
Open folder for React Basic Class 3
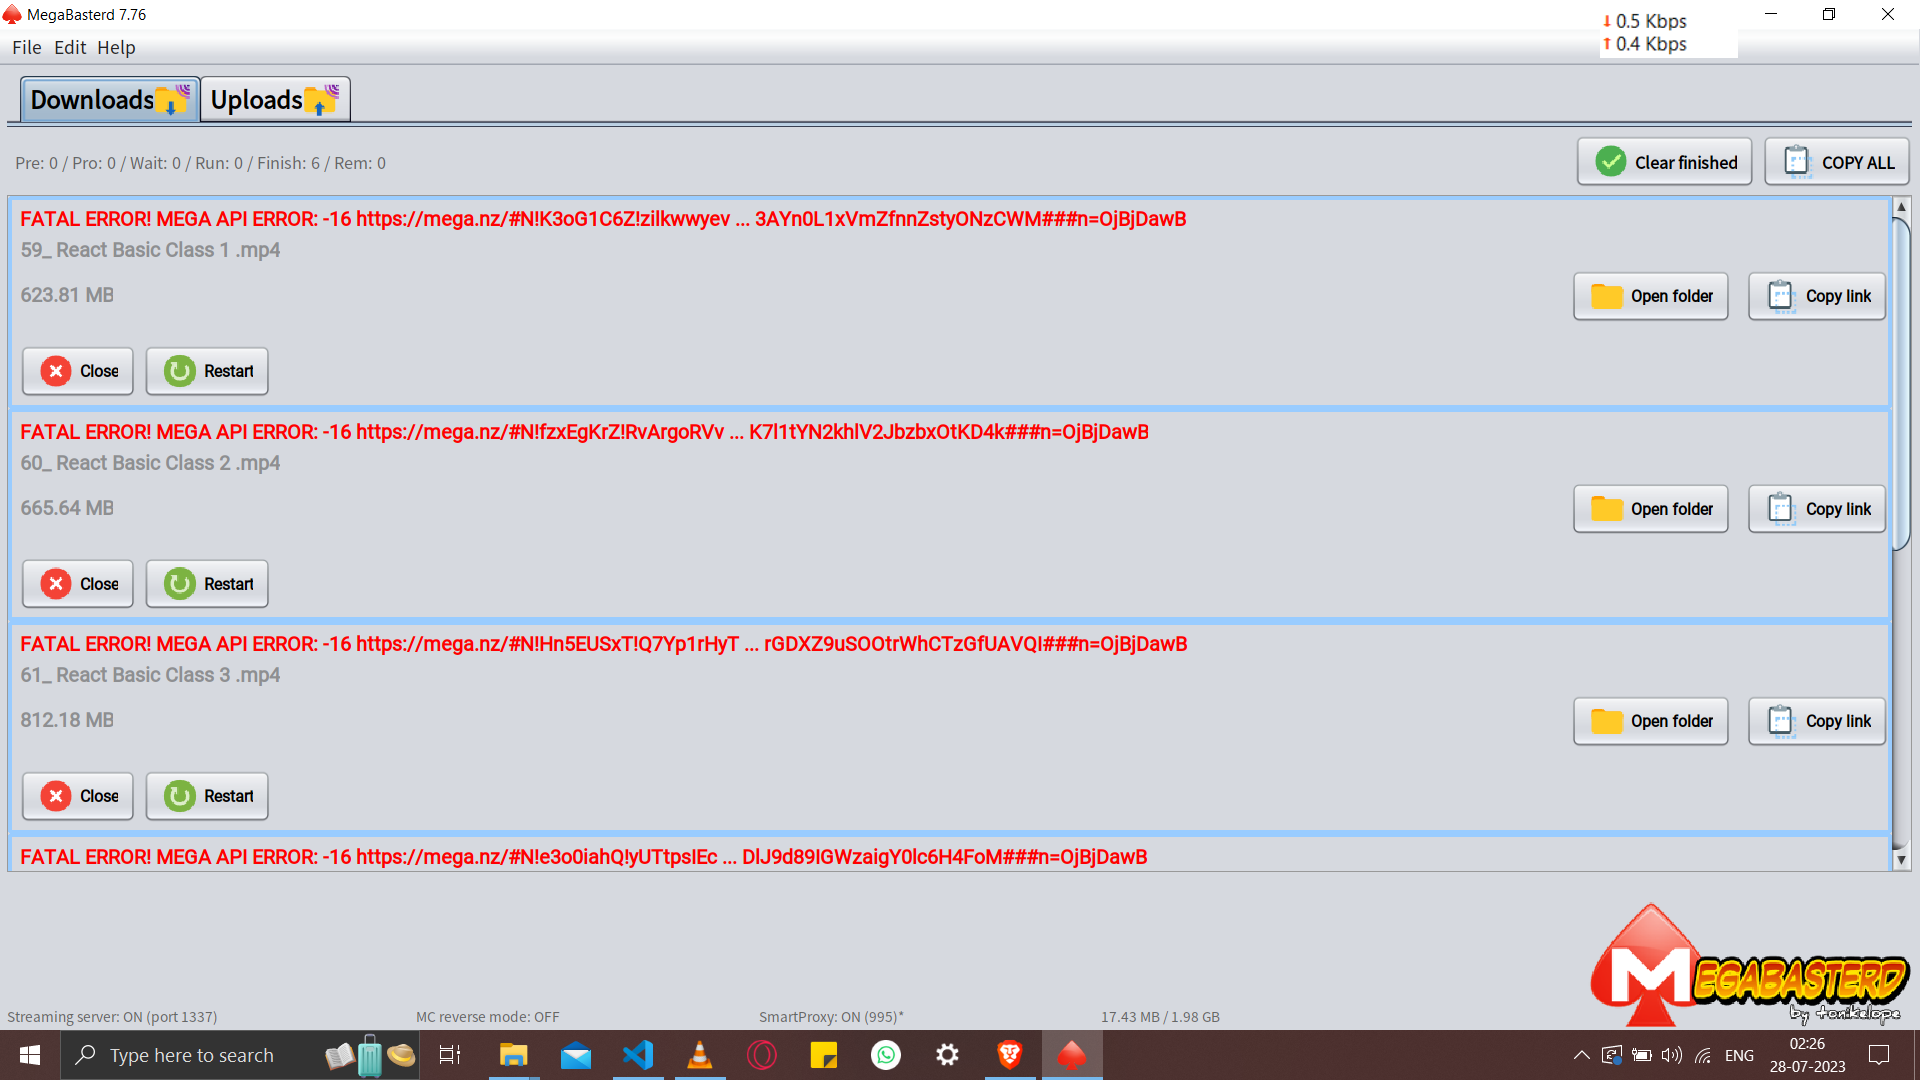coord(1650,721)
